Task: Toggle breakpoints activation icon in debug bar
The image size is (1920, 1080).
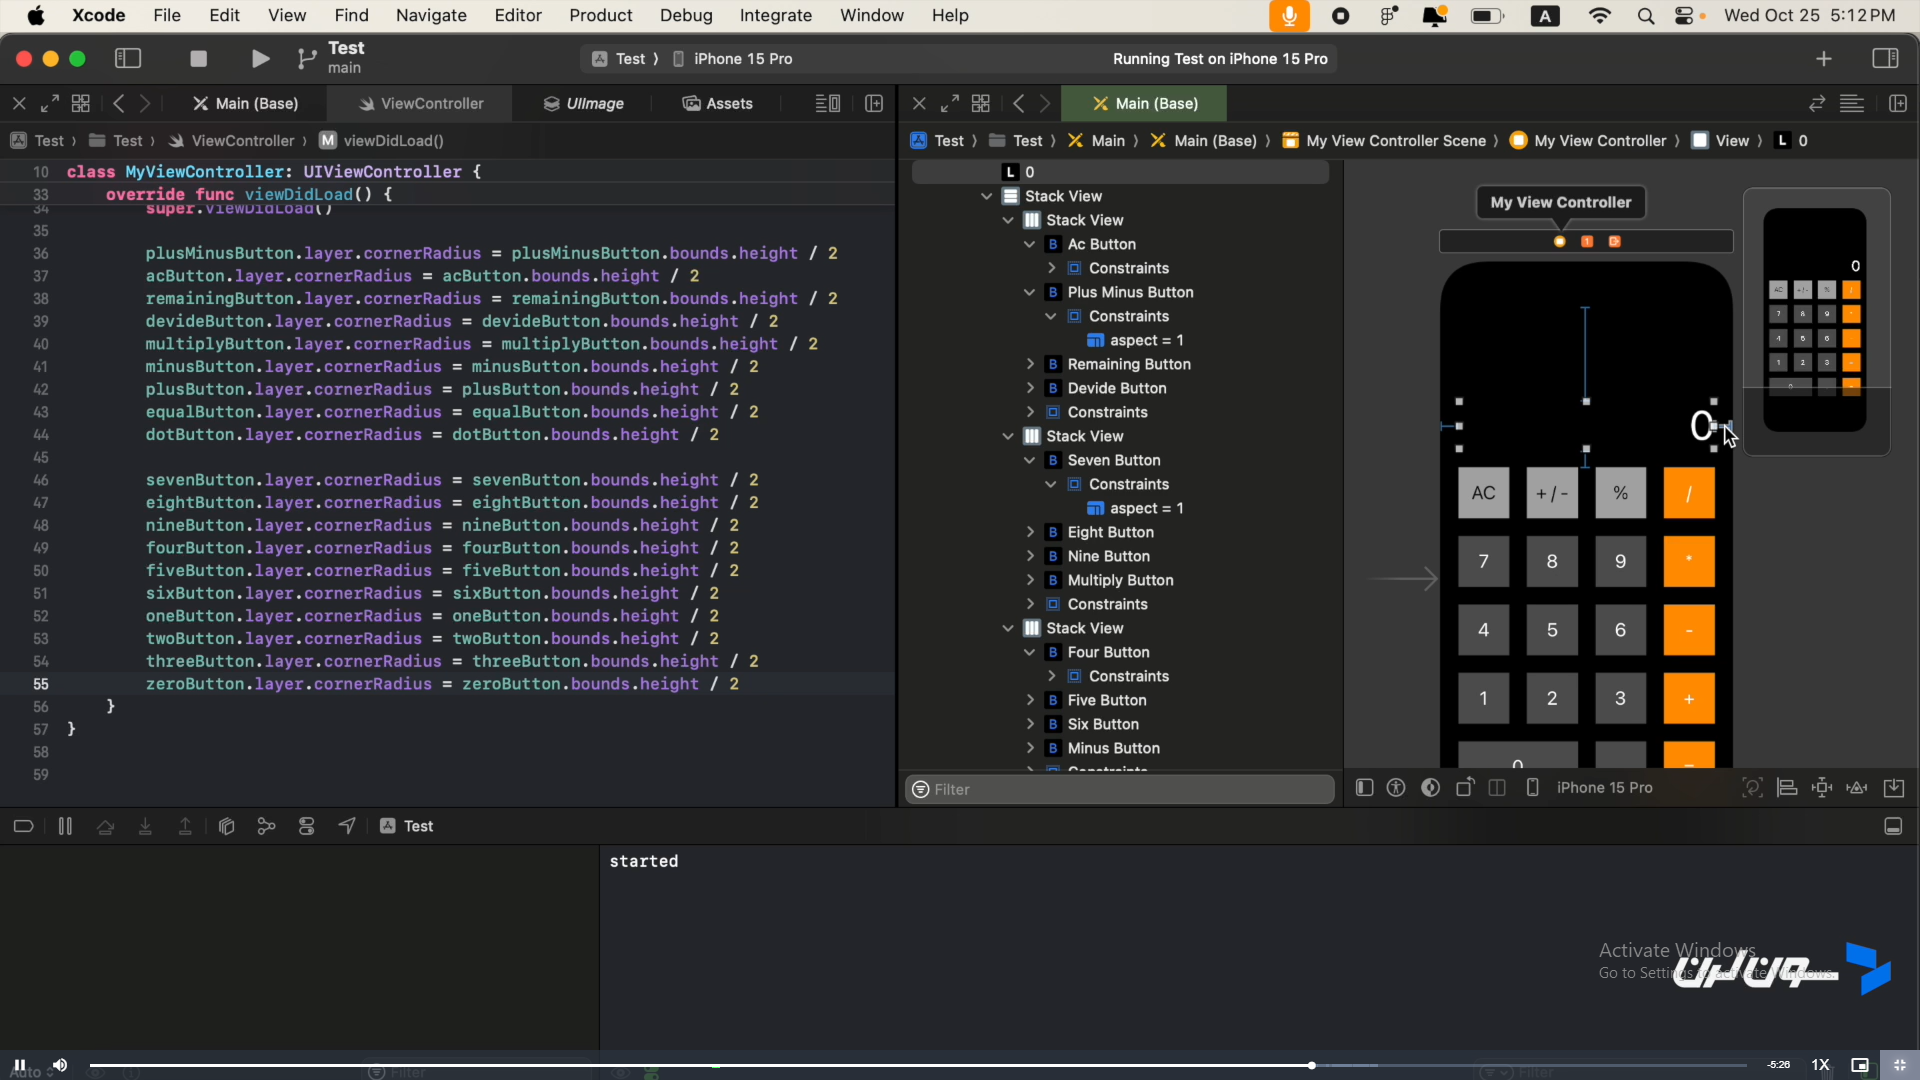Action: pyautogui.click(x=23, y=826)
